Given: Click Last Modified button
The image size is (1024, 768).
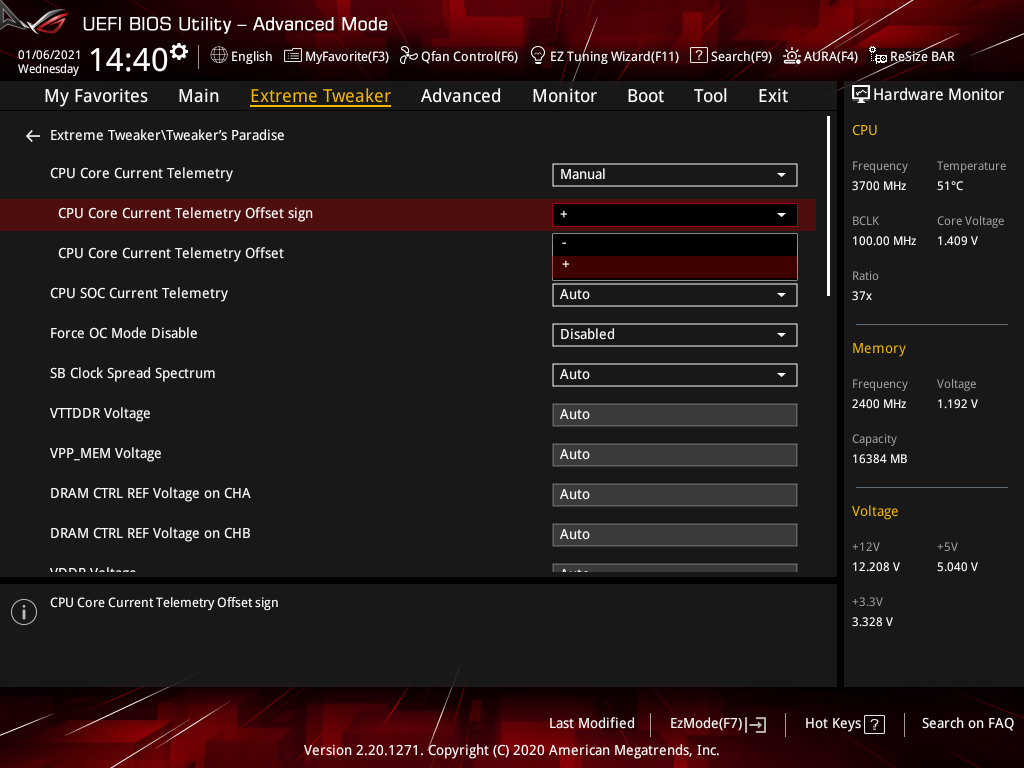Looking at the screenshot, I should 592,724.
